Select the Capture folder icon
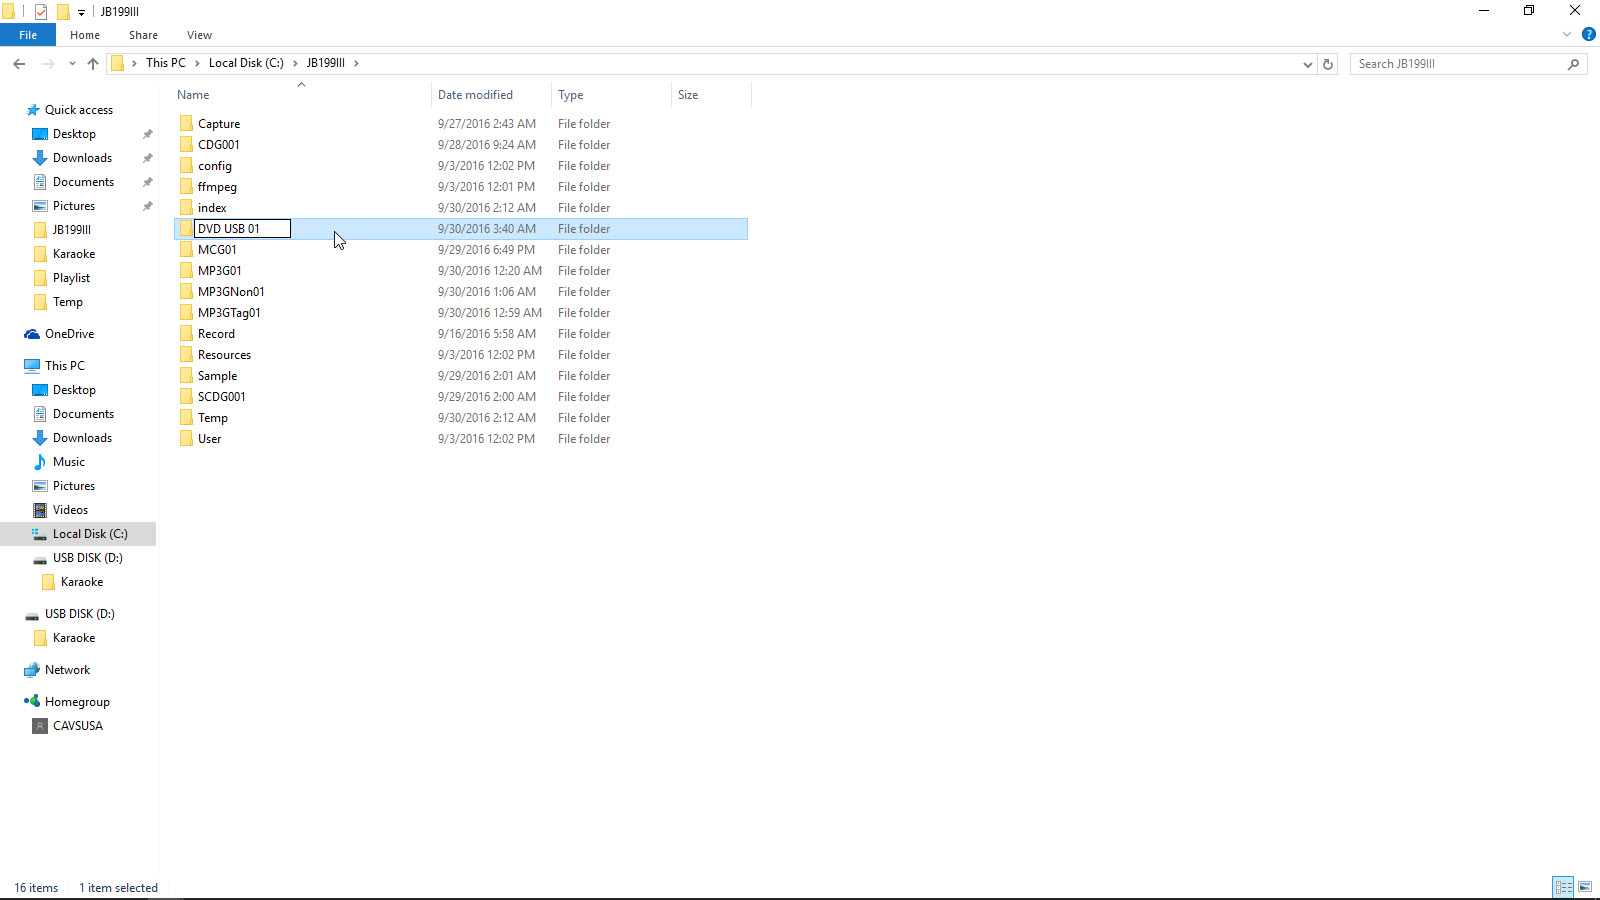The image size is (1600, 900). pos(186,124)
